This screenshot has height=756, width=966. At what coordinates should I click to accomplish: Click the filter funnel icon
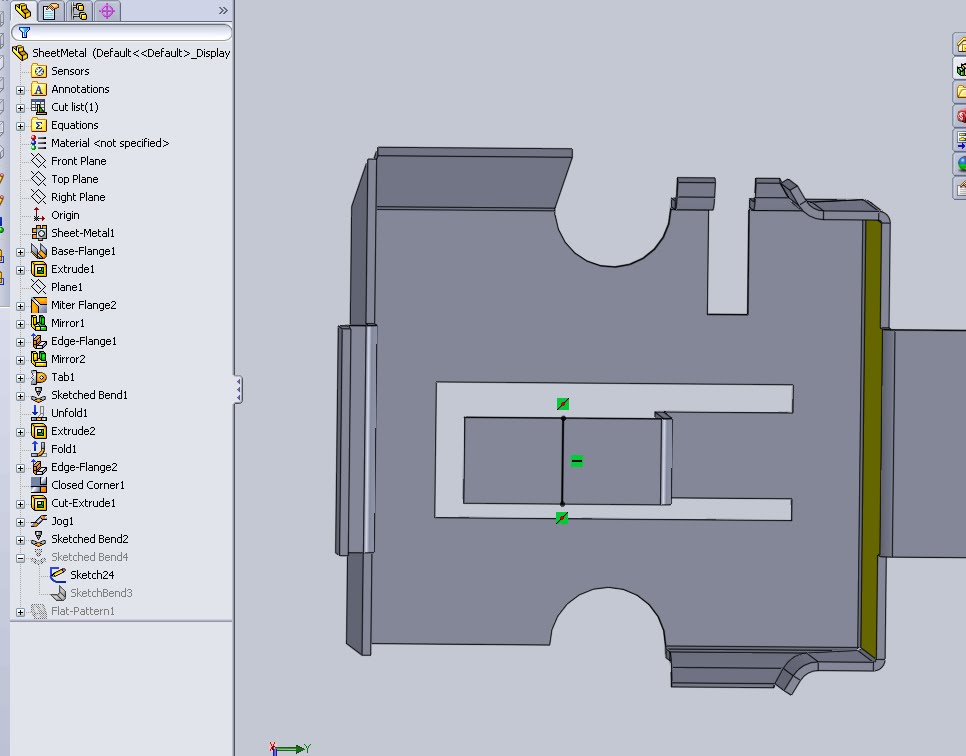24,32
